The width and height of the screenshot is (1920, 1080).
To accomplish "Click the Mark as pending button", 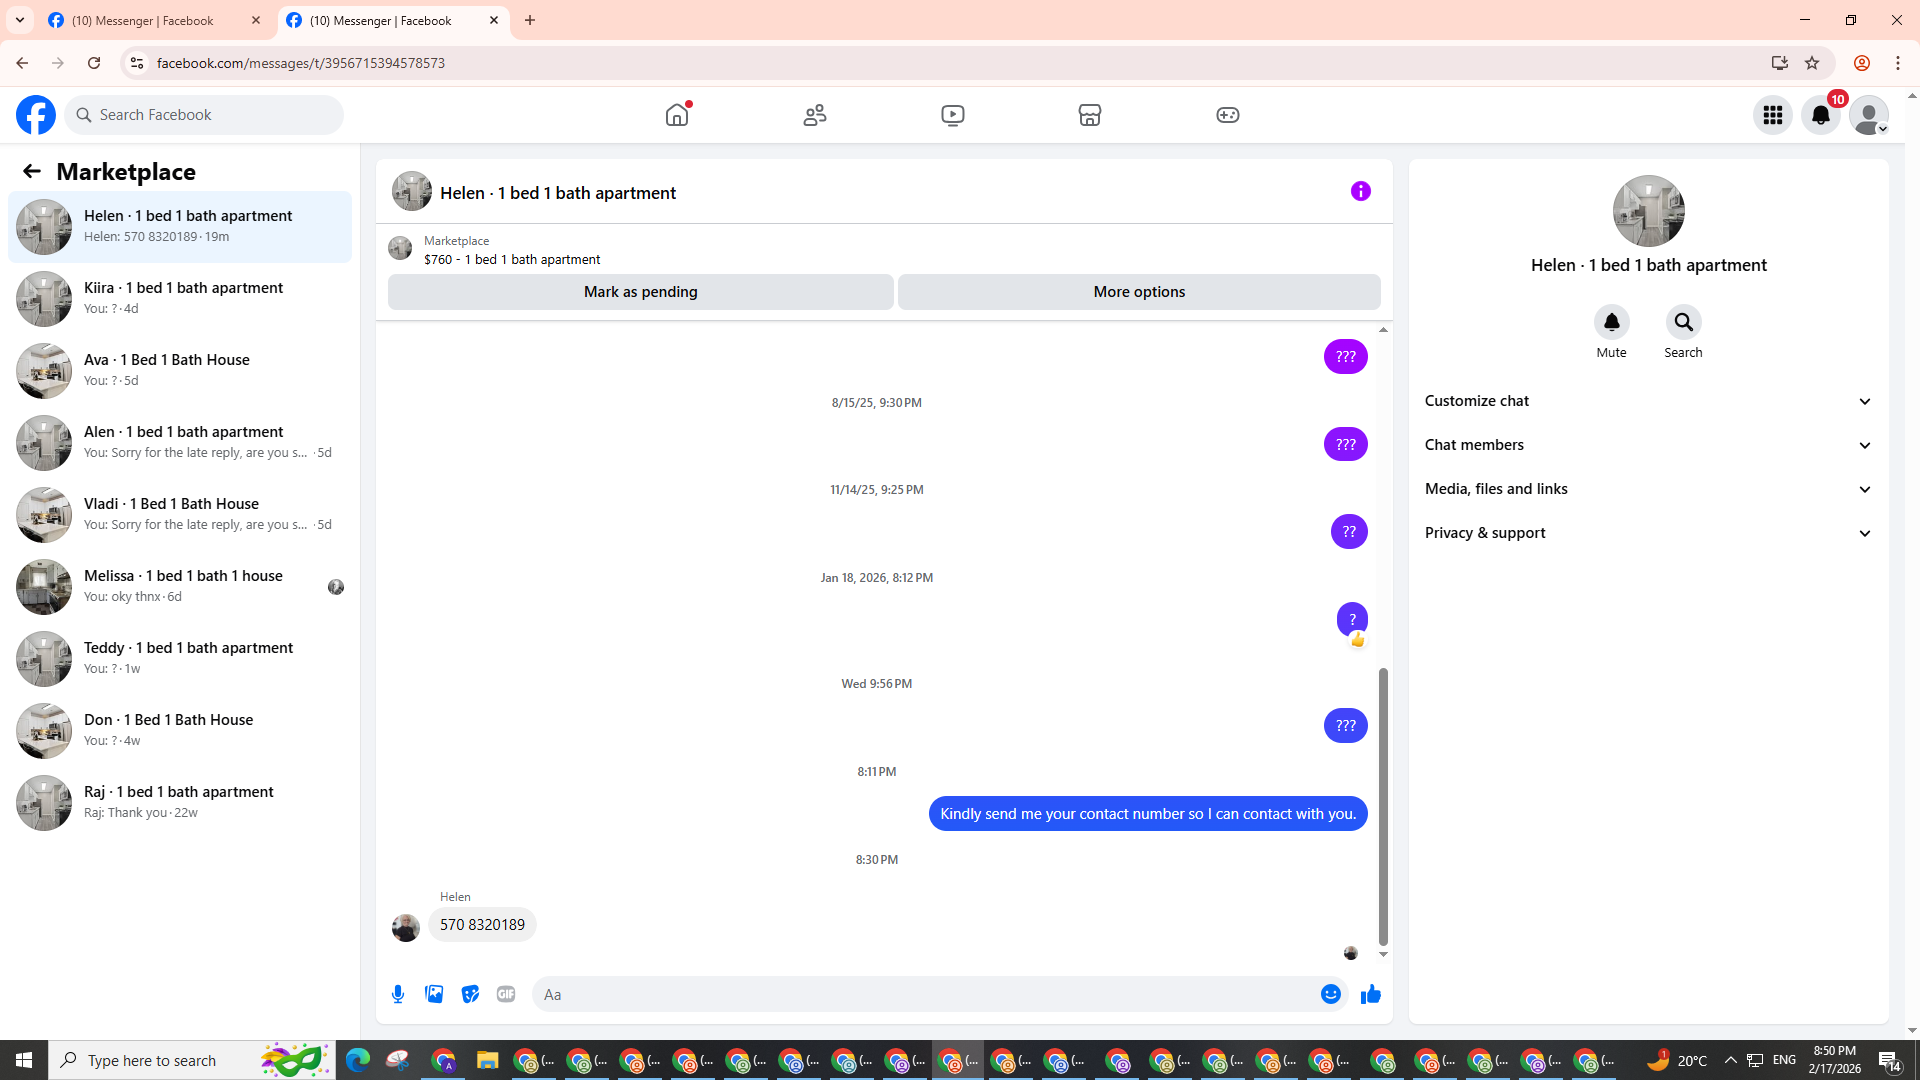I will (x=640, y=292).
